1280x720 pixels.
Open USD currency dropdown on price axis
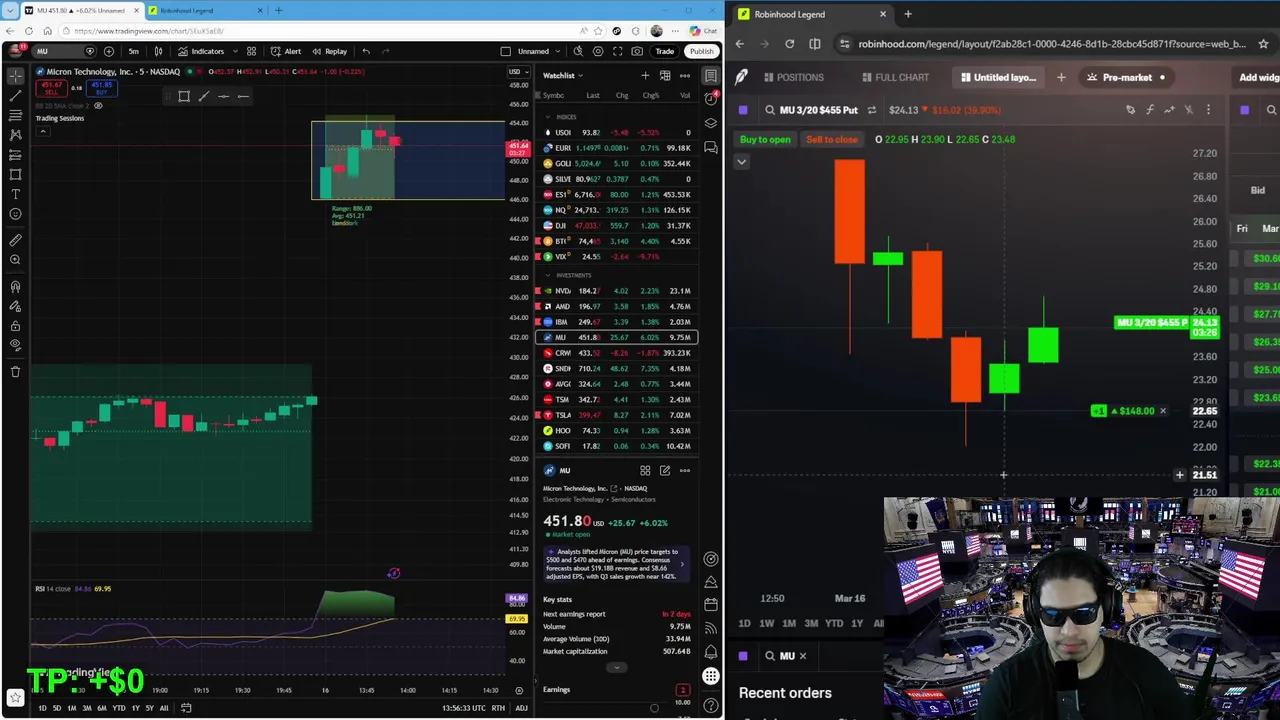point(518,72)
